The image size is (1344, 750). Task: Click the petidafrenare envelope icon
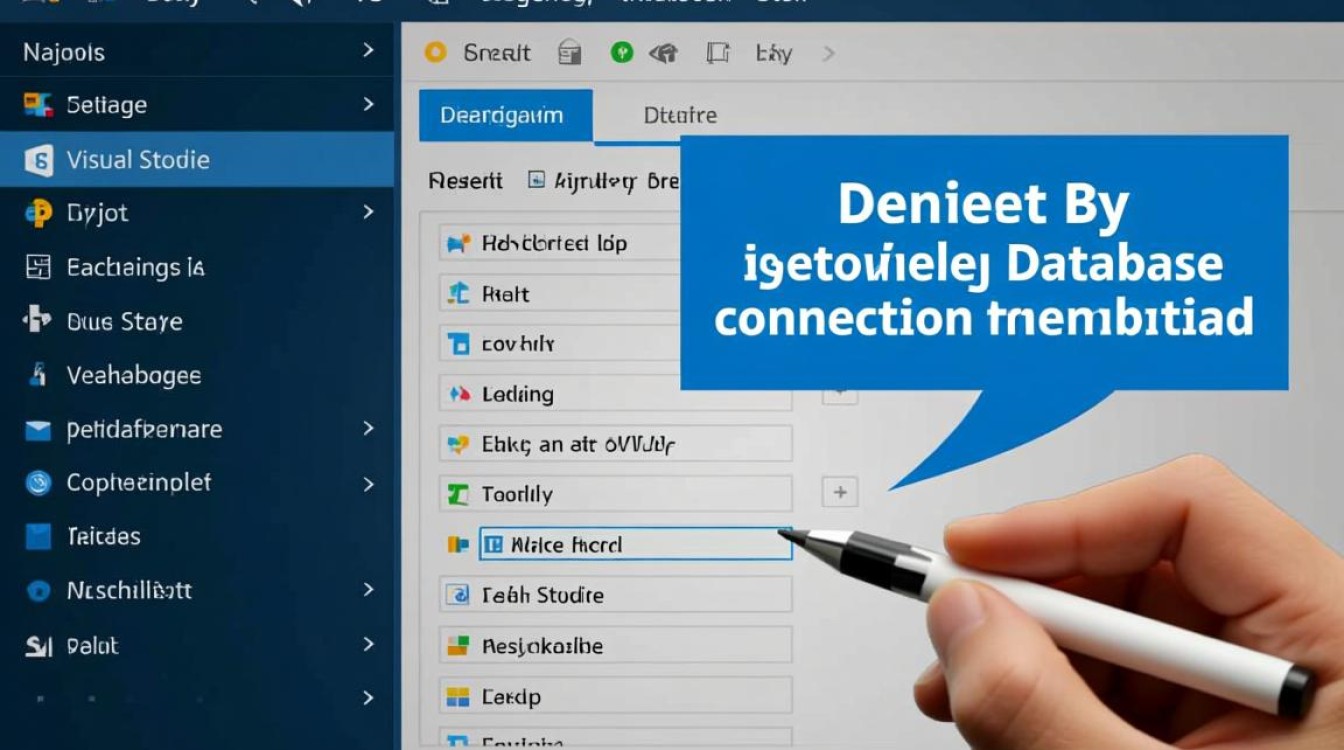coord(38,430)
